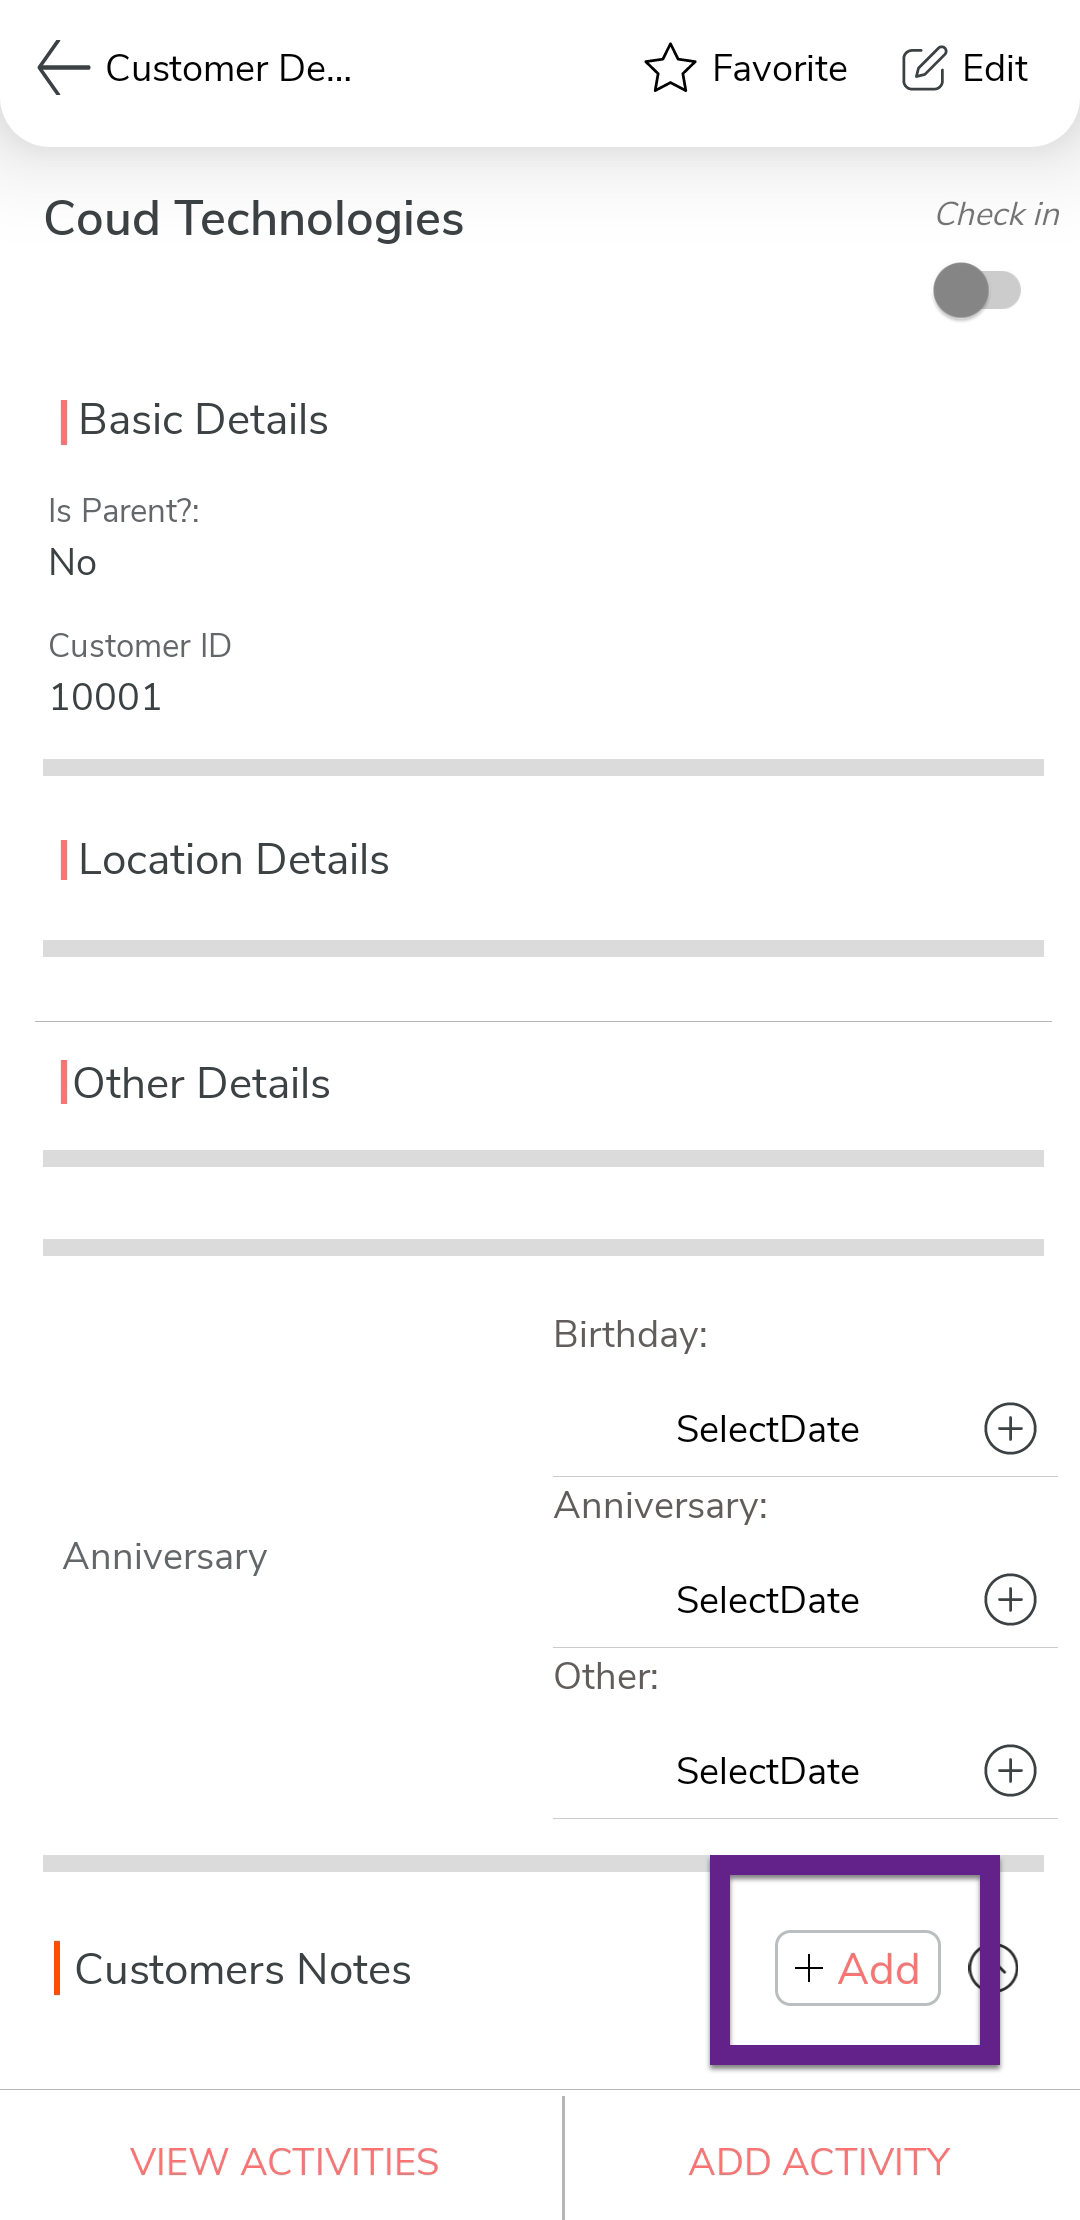The width and height of the screenshot is (1080, 2220).
Task: Tap the Edit pencil icon
Action: point(923,68)
